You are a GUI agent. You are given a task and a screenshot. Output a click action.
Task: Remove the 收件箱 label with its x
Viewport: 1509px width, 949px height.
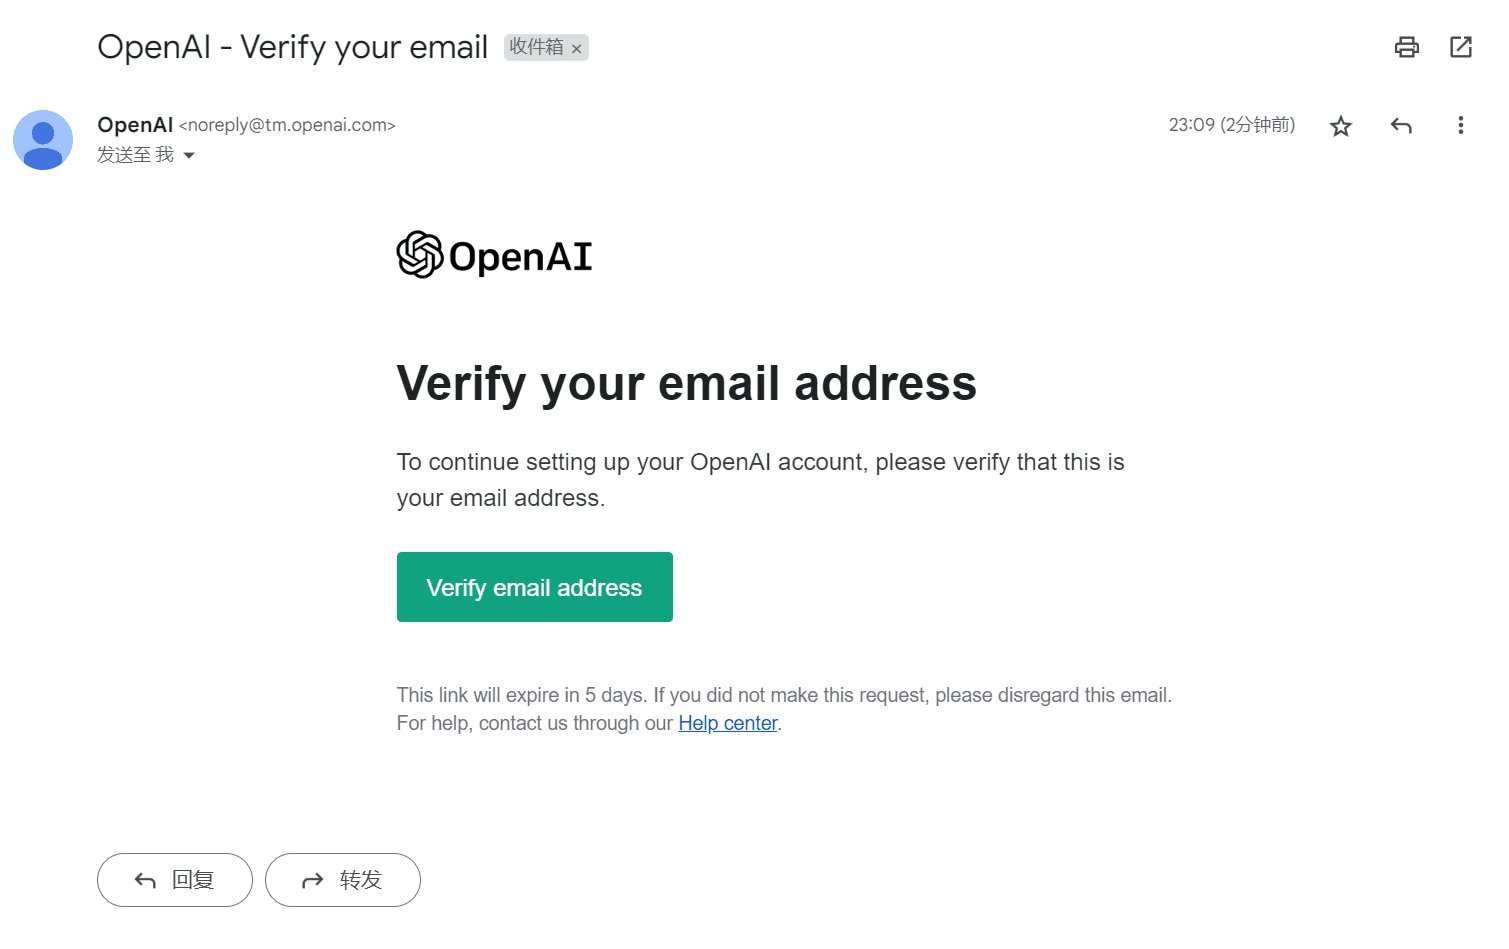(576, 48)
